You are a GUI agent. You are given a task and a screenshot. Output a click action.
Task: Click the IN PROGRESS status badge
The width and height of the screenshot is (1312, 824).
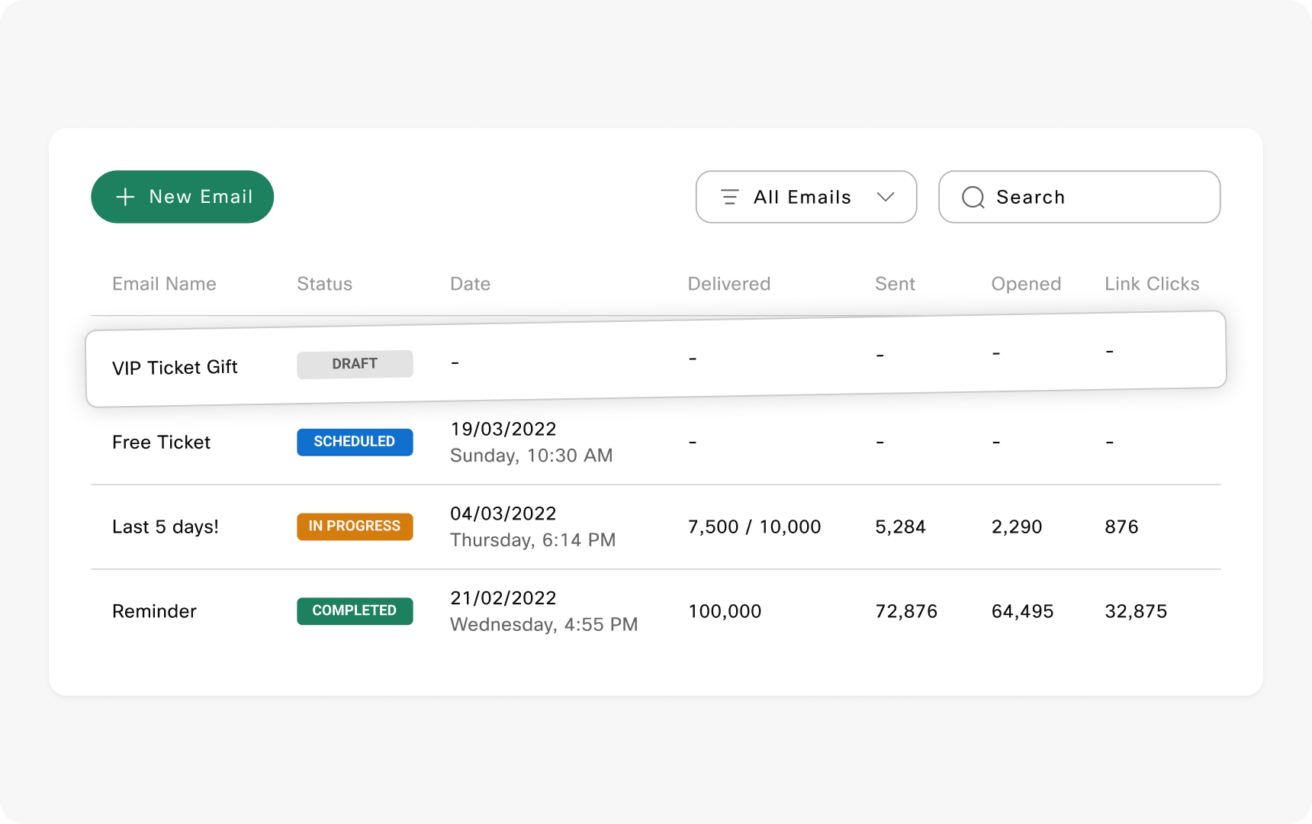[x=355, y=526]
